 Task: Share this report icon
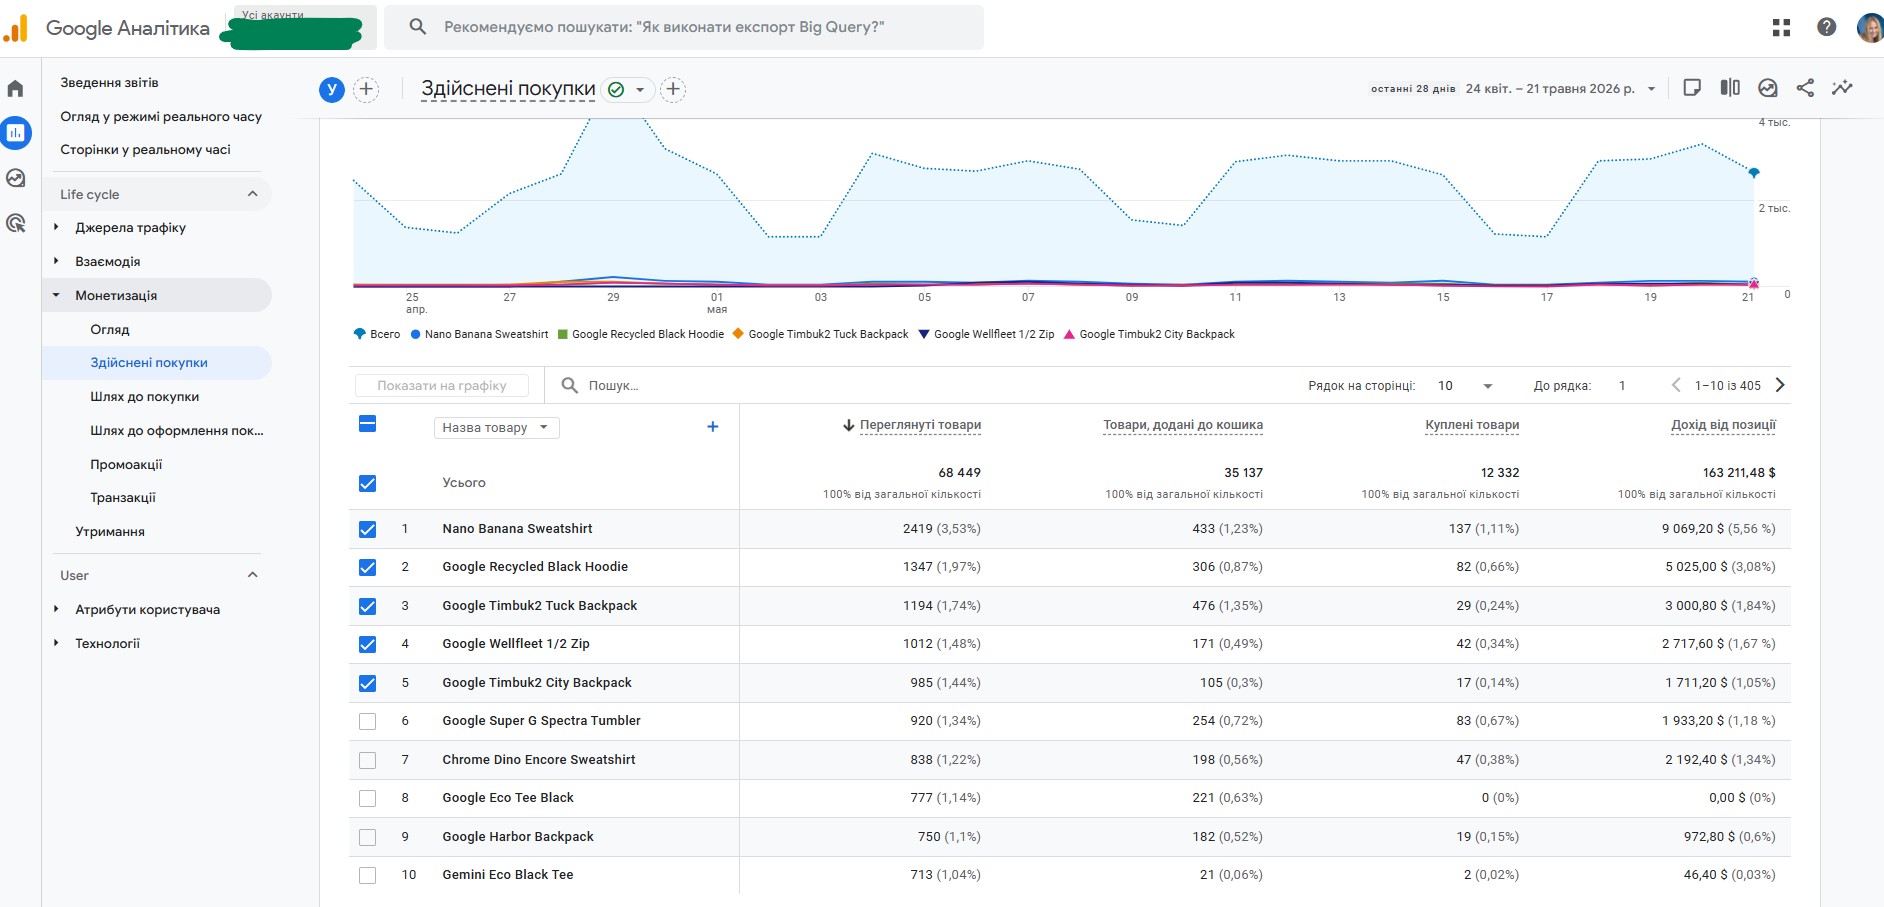1805,88
